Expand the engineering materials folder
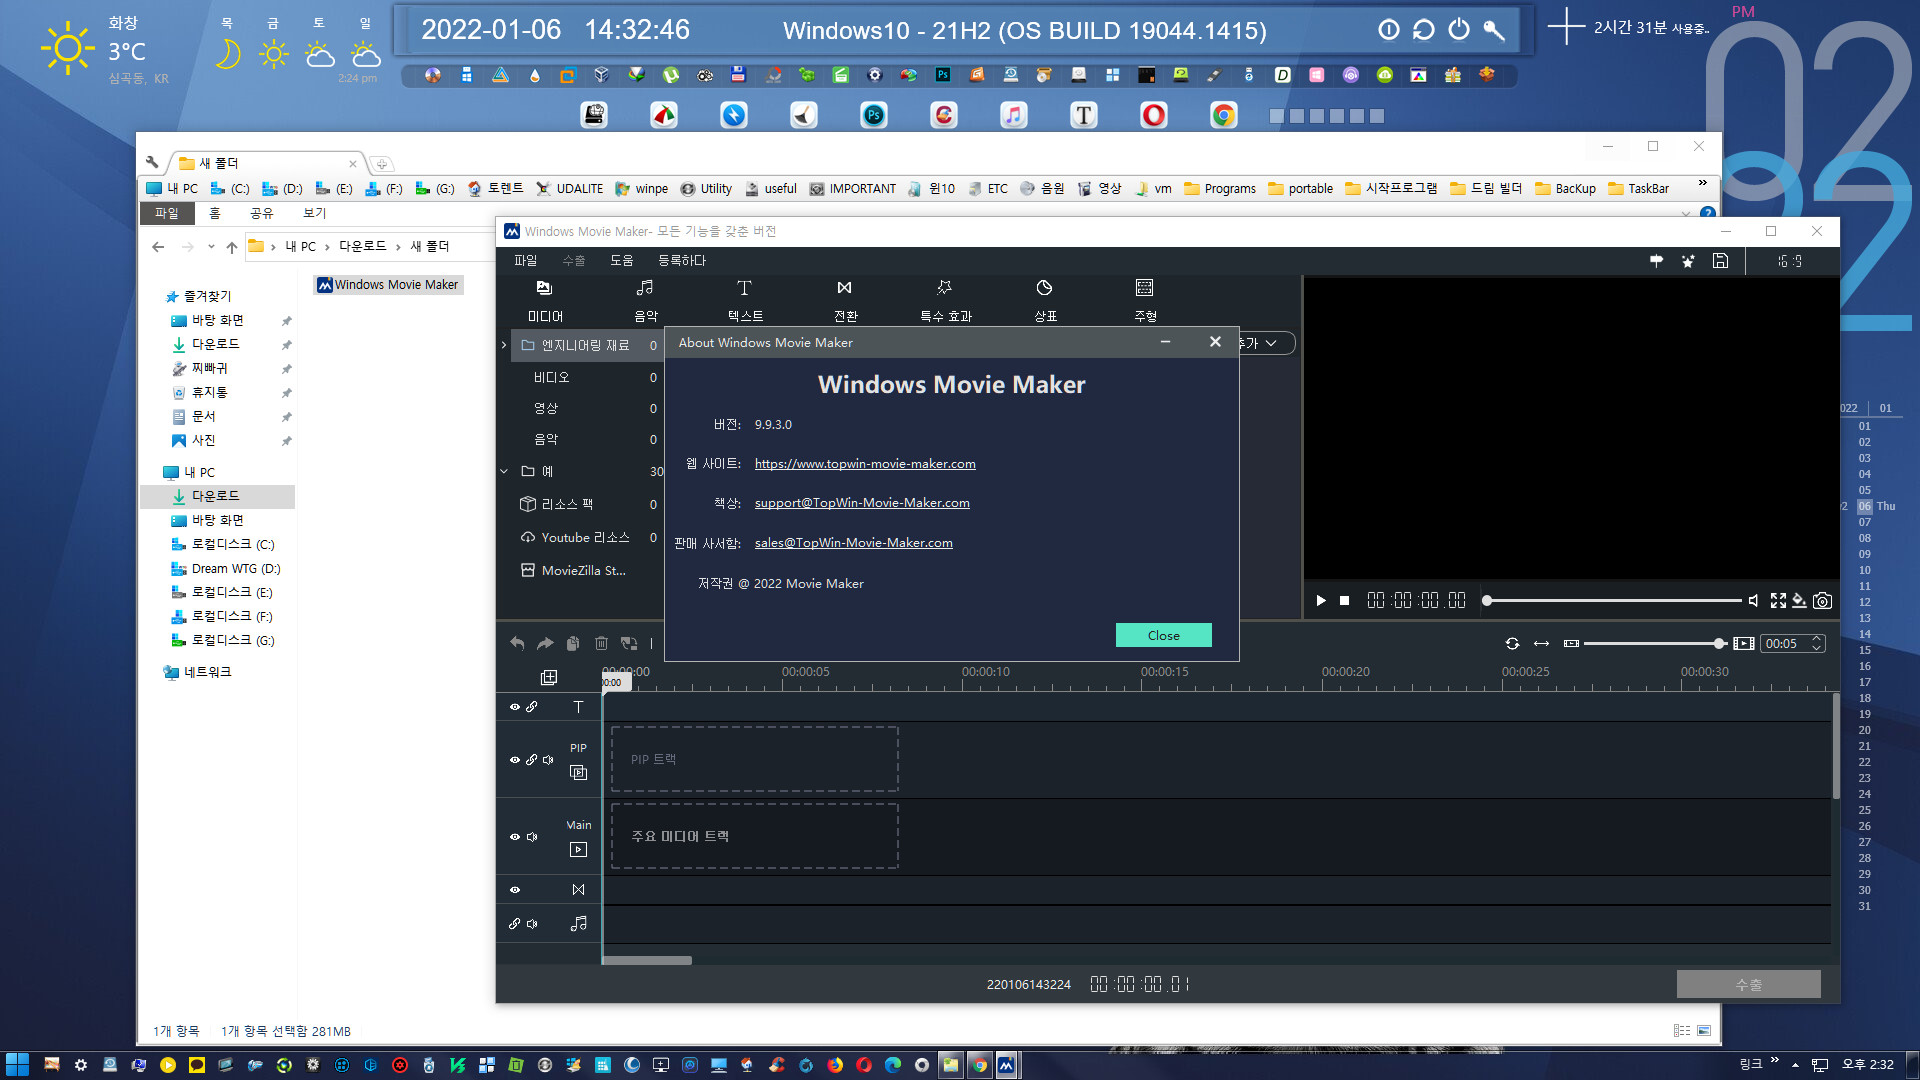The width and height of the screenshot is (1920, 1080). pos(504,345)
